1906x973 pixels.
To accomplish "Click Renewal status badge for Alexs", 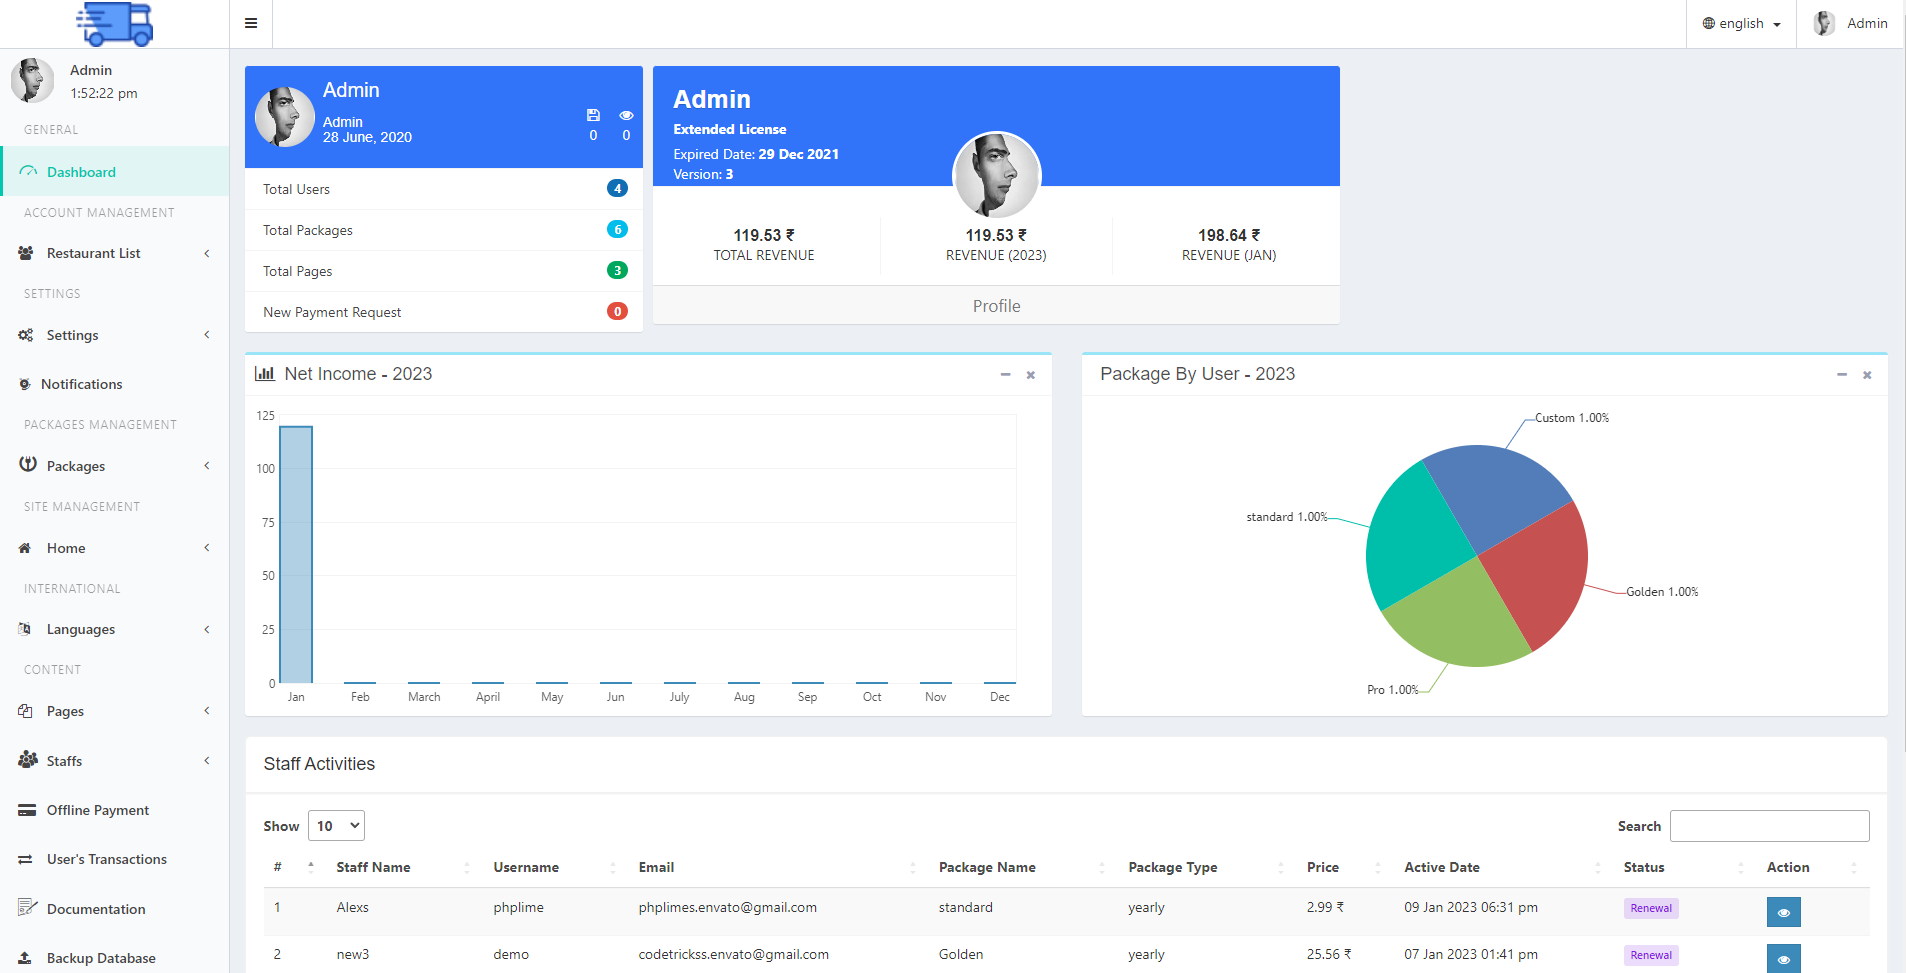I will coord(1650,908).
